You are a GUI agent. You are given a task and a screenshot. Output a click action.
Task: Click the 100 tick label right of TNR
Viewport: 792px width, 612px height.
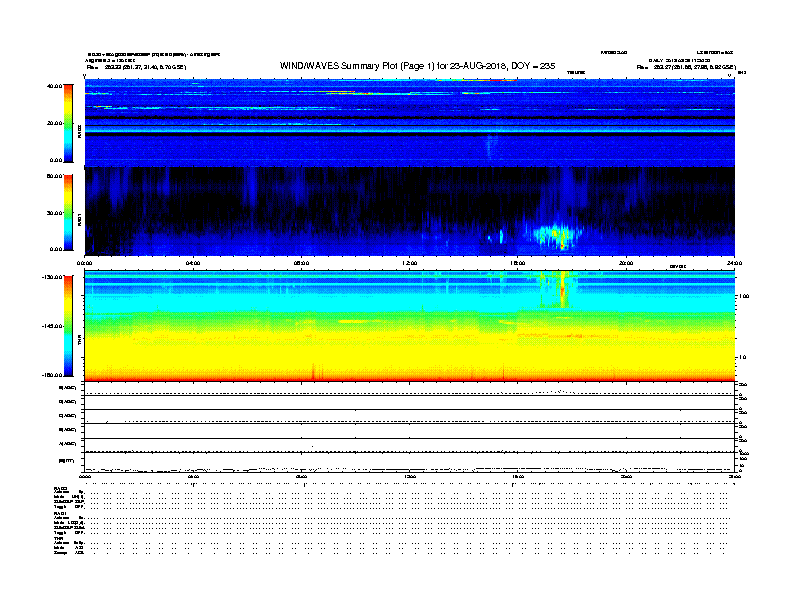[x=744, y=296]
